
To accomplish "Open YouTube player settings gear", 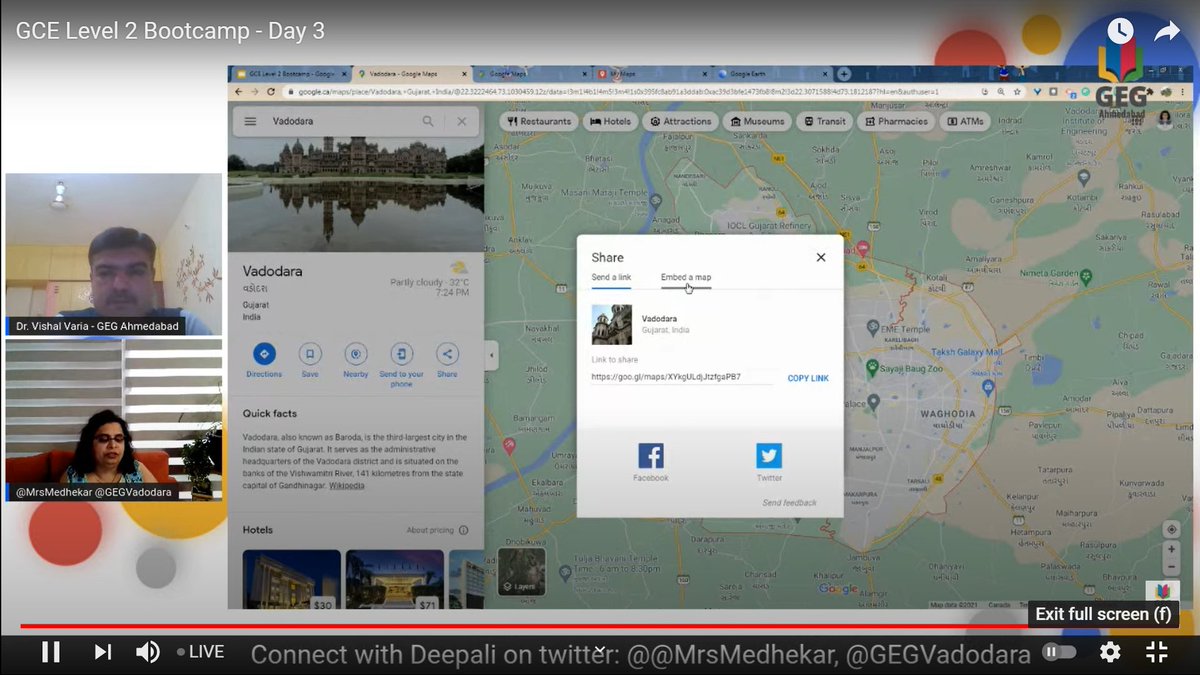I will coord(1110,652).
